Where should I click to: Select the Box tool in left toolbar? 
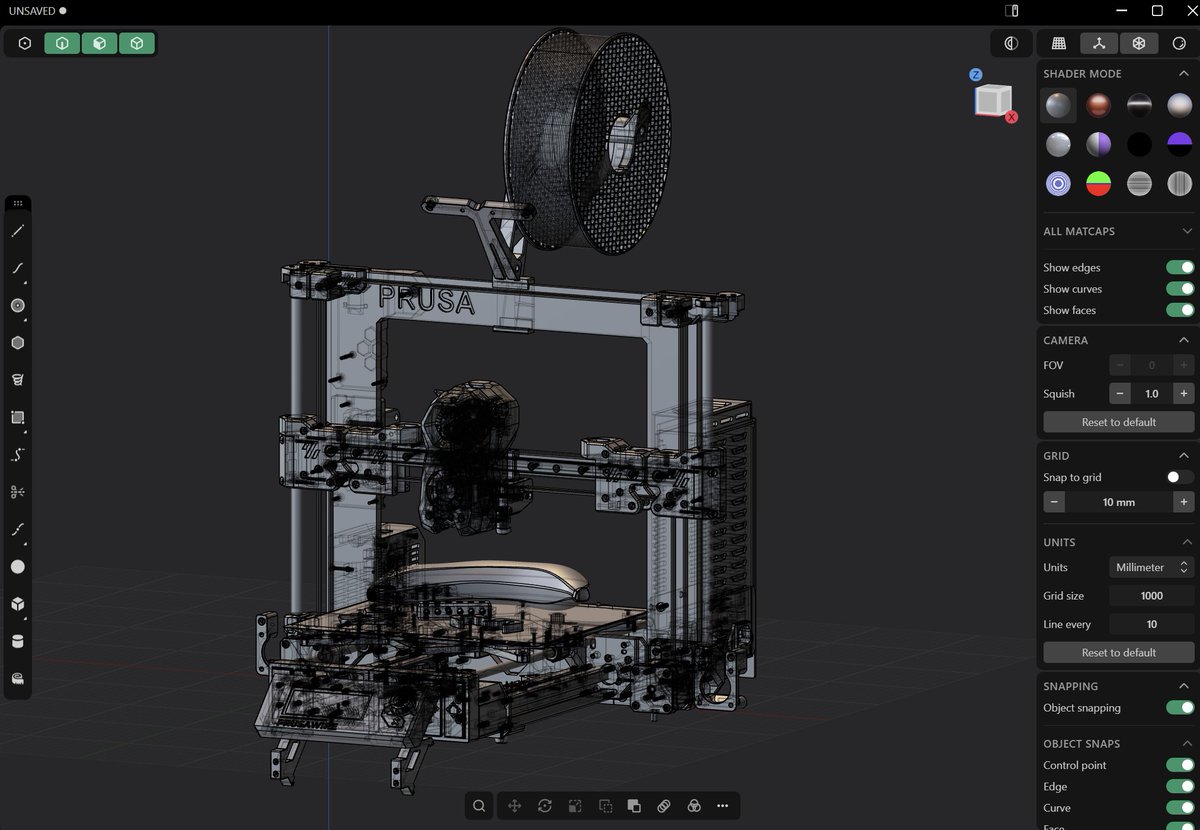coord(18,604)
